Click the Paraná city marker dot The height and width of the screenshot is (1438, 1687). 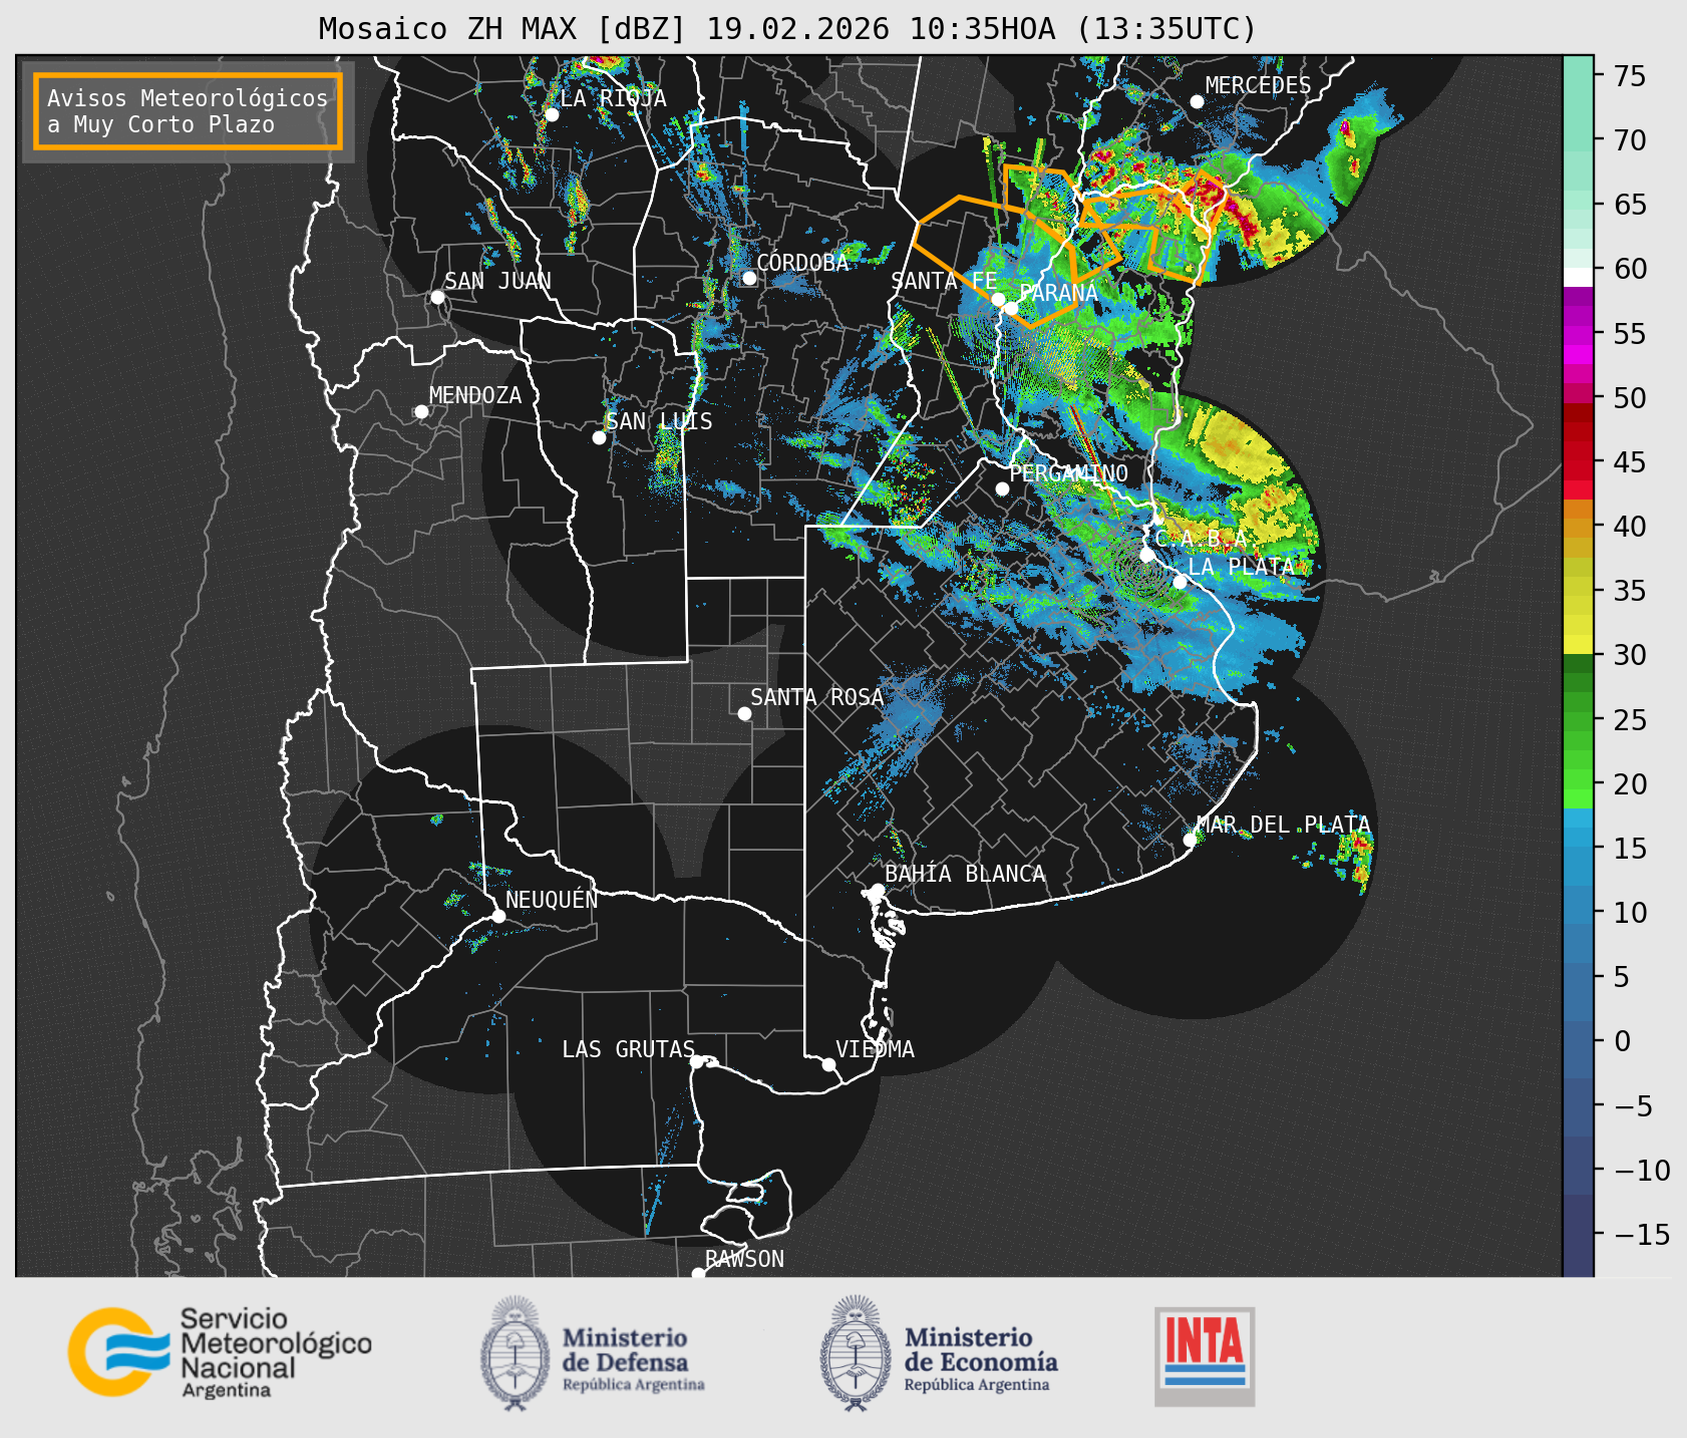coord(1011,308)
